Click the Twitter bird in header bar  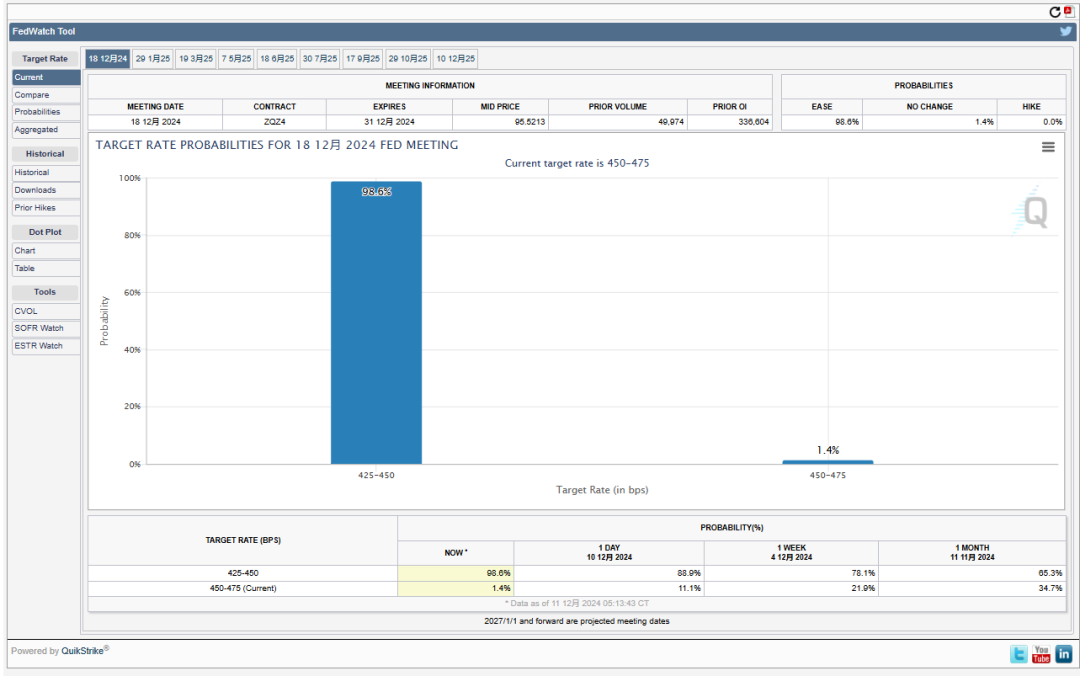tap(1066, 31)
